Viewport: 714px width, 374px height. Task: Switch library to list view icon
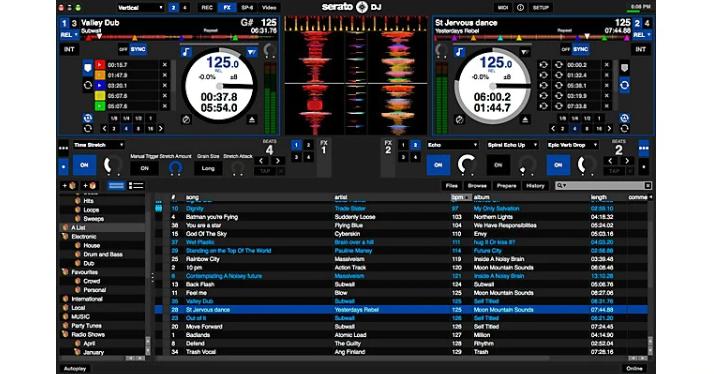click(136, 185)
